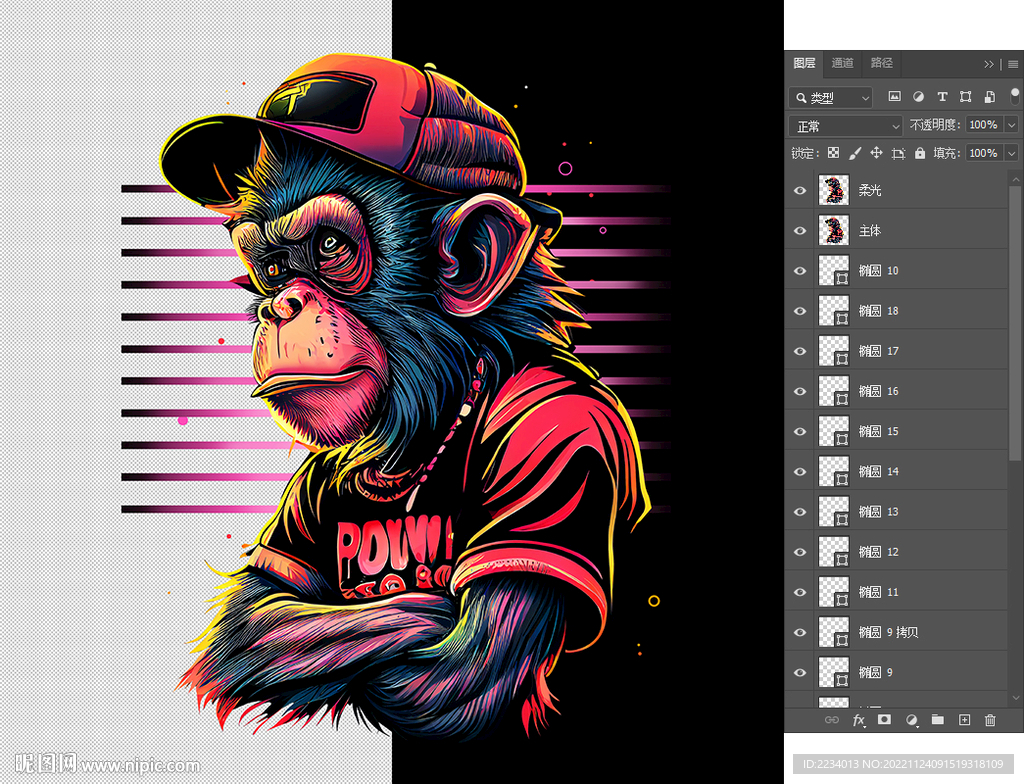The image size is (1024, 784).
Task: Click the 填充 fill percentage field
Action: [x=983, y=153]
